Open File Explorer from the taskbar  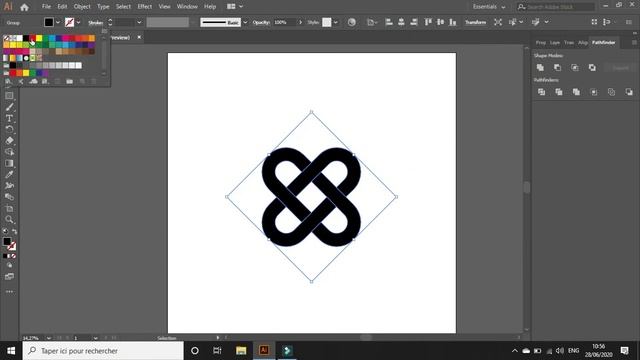241,351
